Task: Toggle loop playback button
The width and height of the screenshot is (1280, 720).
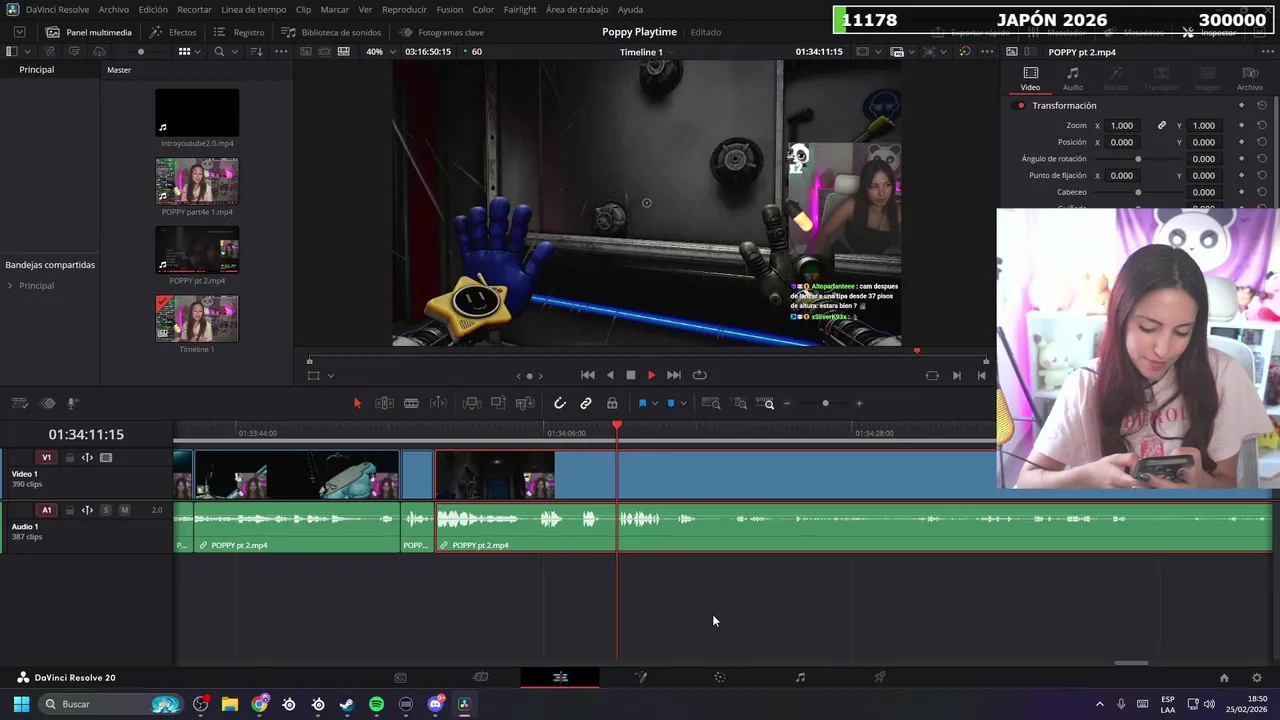Action: click(700, 375)
